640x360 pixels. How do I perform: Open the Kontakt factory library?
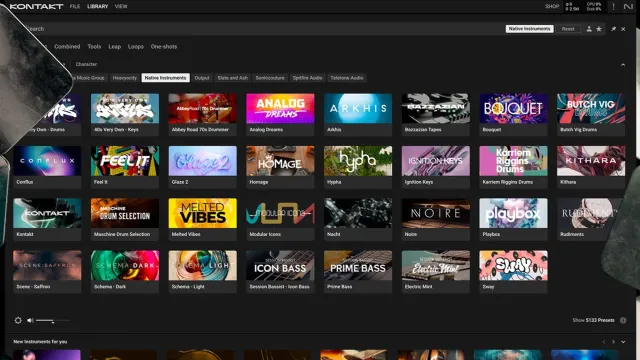(47, 219)
